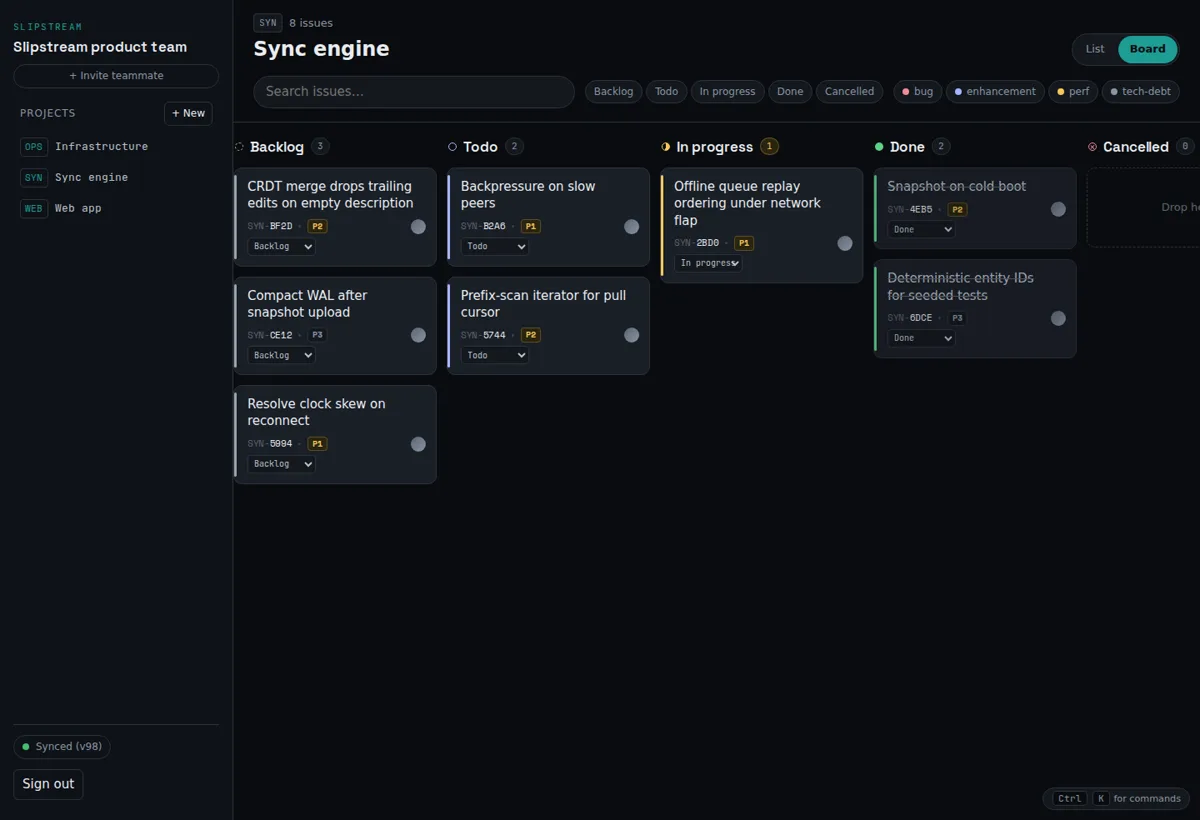Click the green sync status dot
Screen dimensions: 1200x820
pos(26,747)
